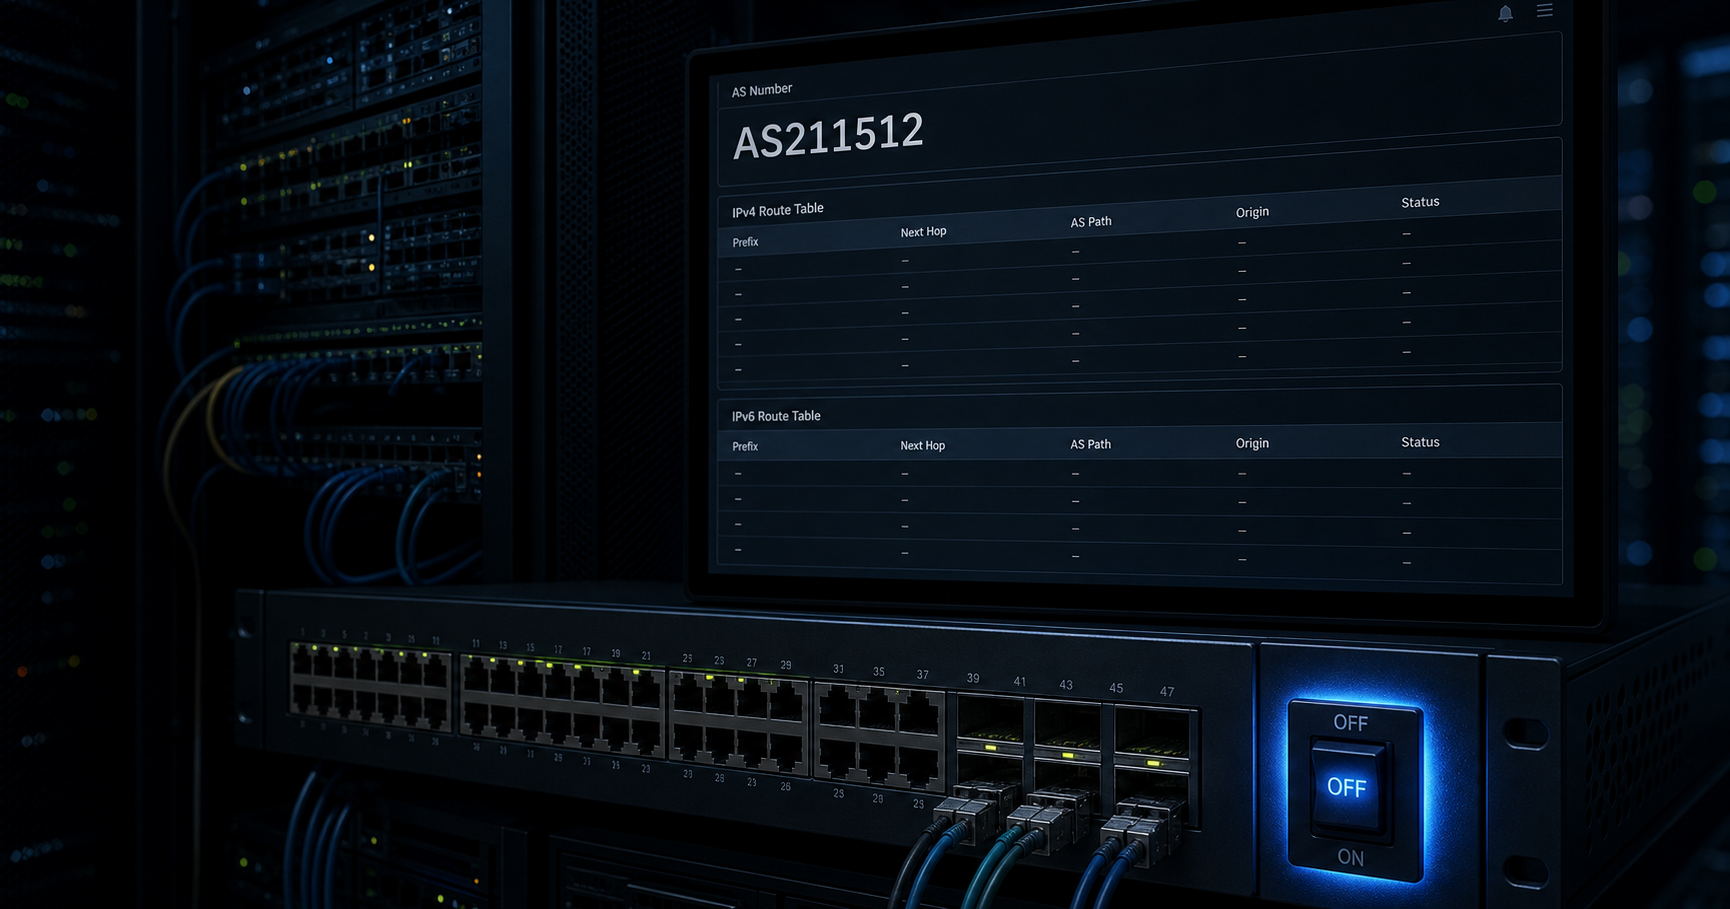This screenshot has width=1730, height=909.
Task: Sort IPv6 table by Origin column
Action: (1252, 443)
